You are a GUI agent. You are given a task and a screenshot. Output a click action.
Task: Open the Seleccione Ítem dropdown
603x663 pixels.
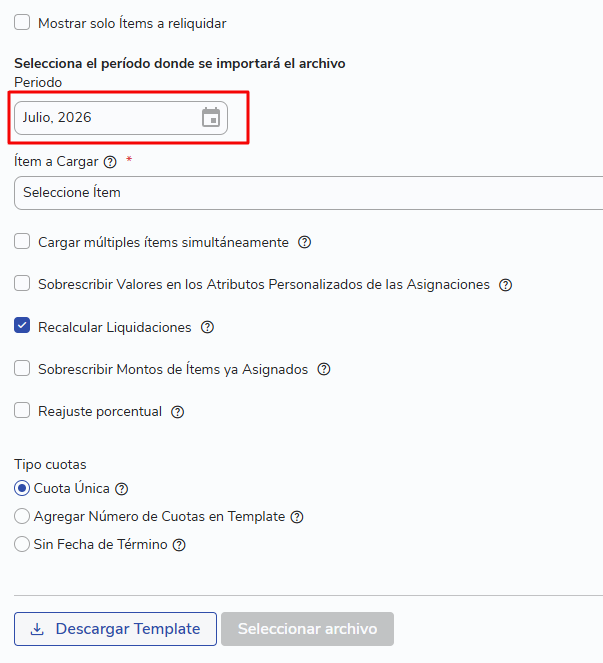pyautogui.click(x=309, y=193)
